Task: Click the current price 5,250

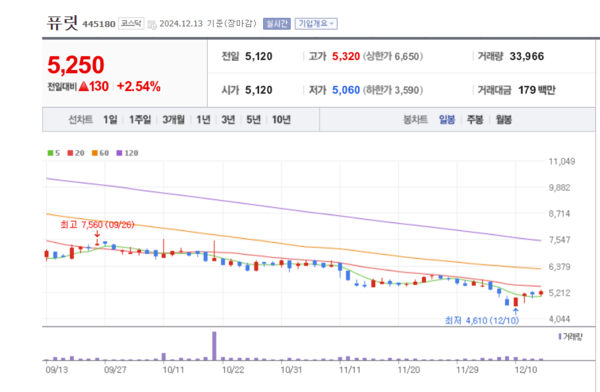Action: 76,65
